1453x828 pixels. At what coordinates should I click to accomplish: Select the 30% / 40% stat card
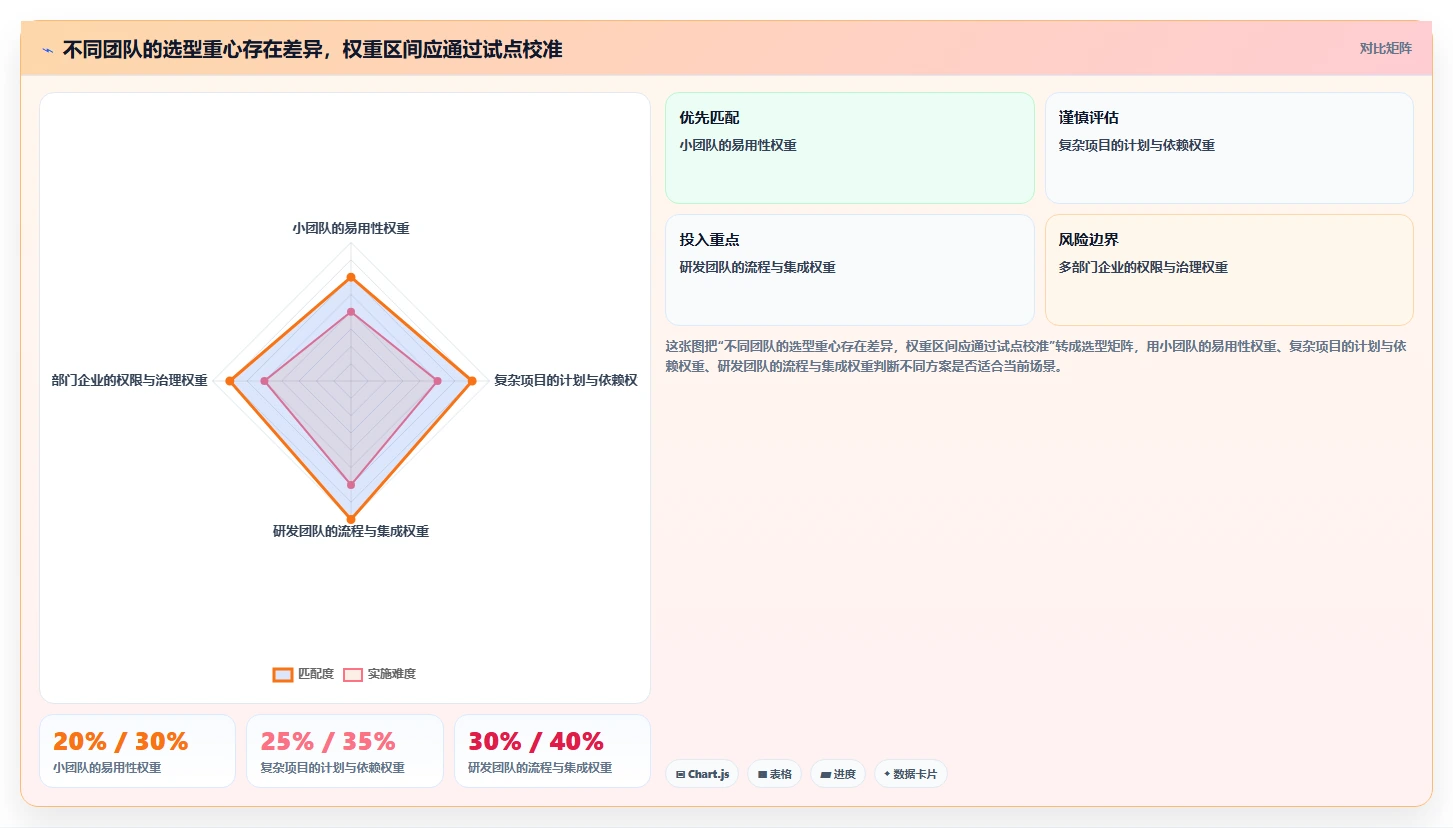[552, 751]
